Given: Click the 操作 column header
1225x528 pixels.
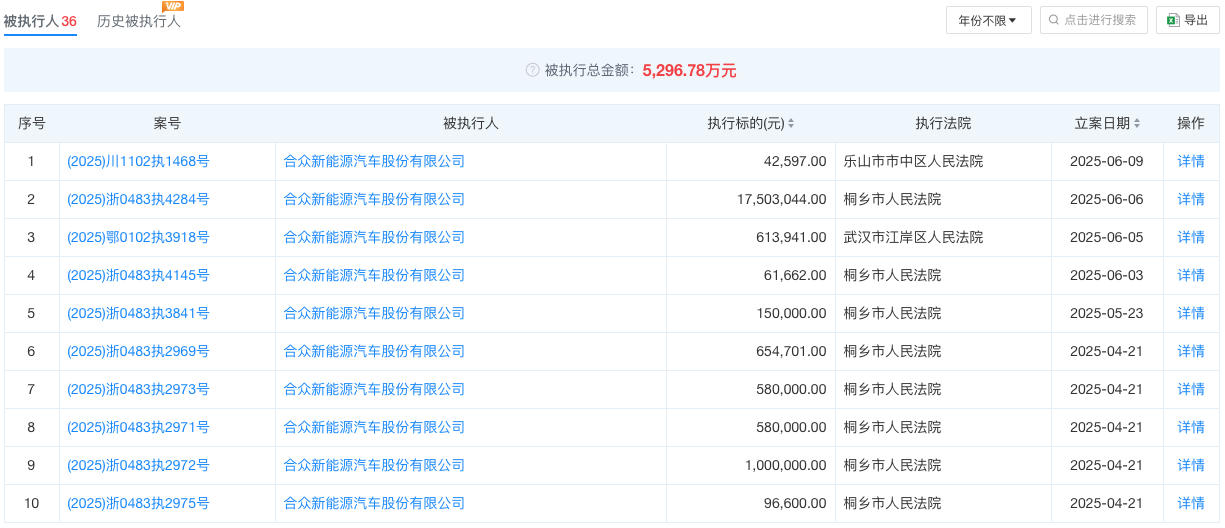Looking at the screenshot, I should pos(1191,124).
